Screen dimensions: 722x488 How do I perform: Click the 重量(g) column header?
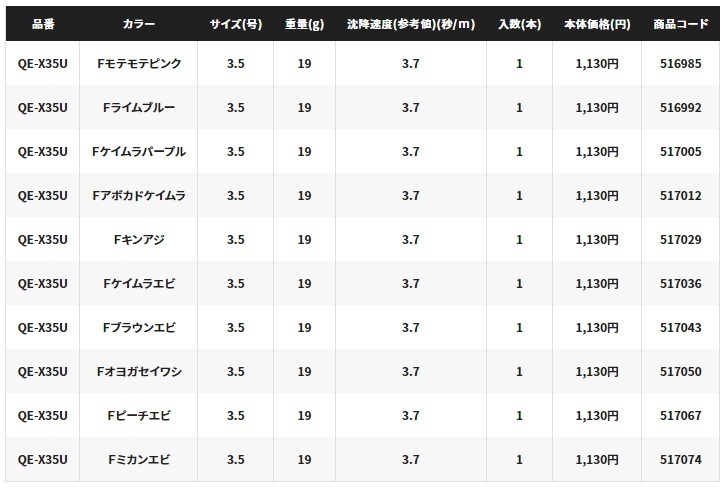304,21
